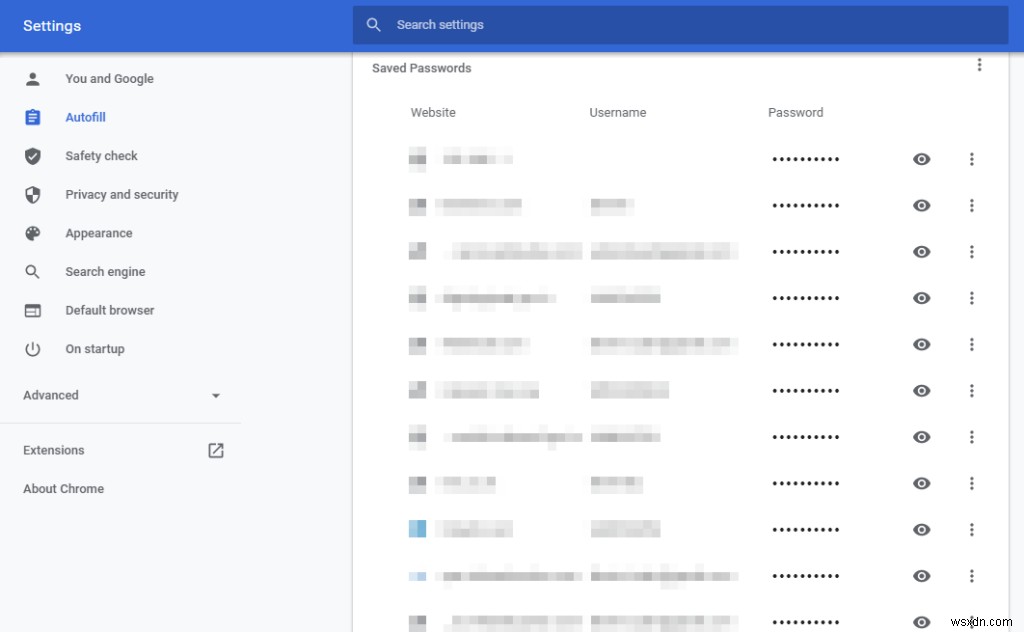Viewport: 1024px width, 632px height.
Task: Show the password in the first row
Action: pyautogui.click(x=921, y=159)
